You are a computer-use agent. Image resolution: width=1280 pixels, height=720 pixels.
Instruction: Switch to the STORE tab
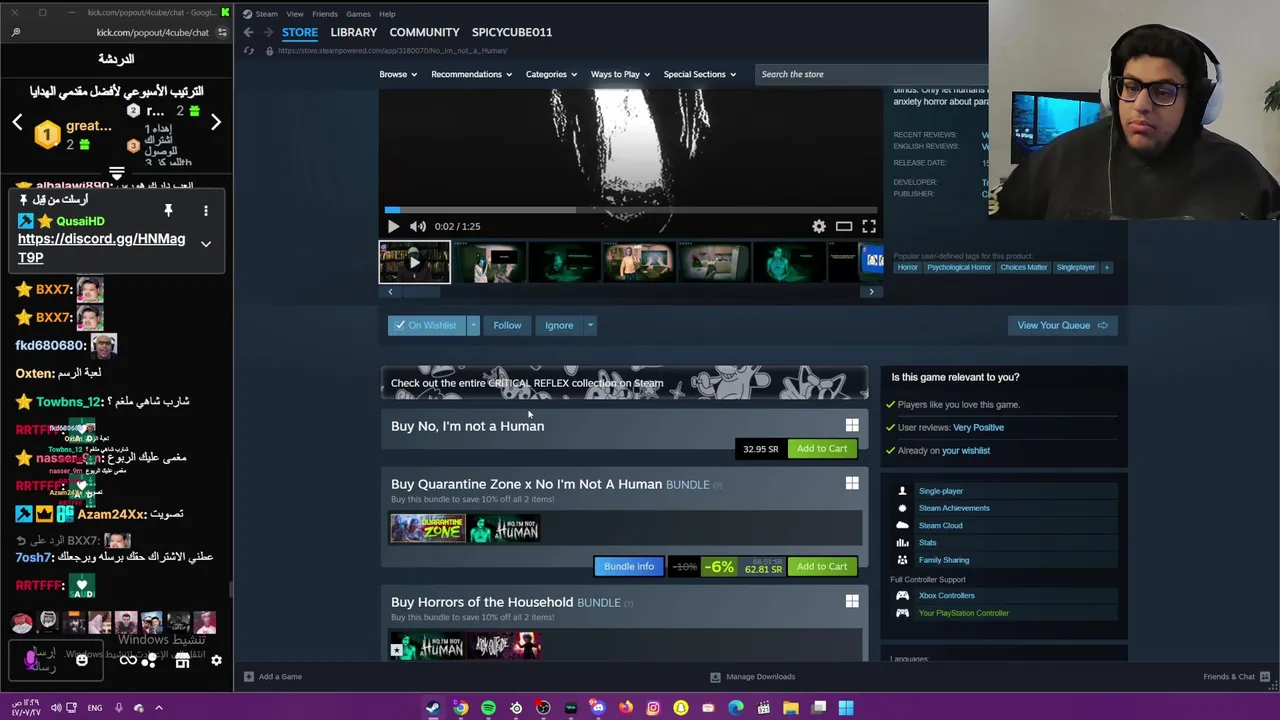coord(299,32)
